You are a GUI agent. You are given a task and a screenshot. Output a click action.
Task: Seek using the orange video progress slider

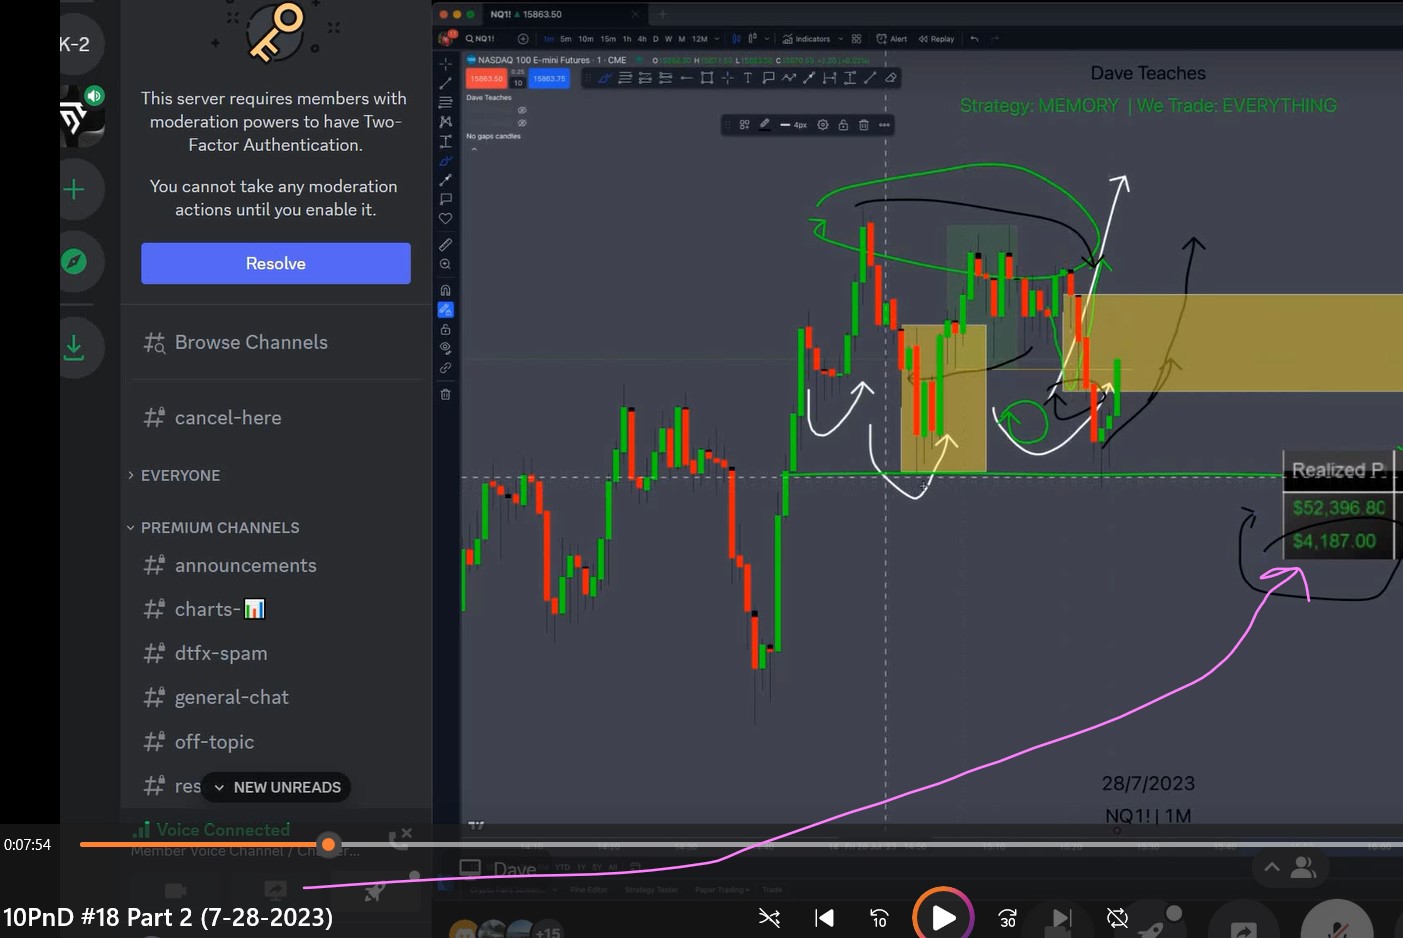tap(328, 844)
